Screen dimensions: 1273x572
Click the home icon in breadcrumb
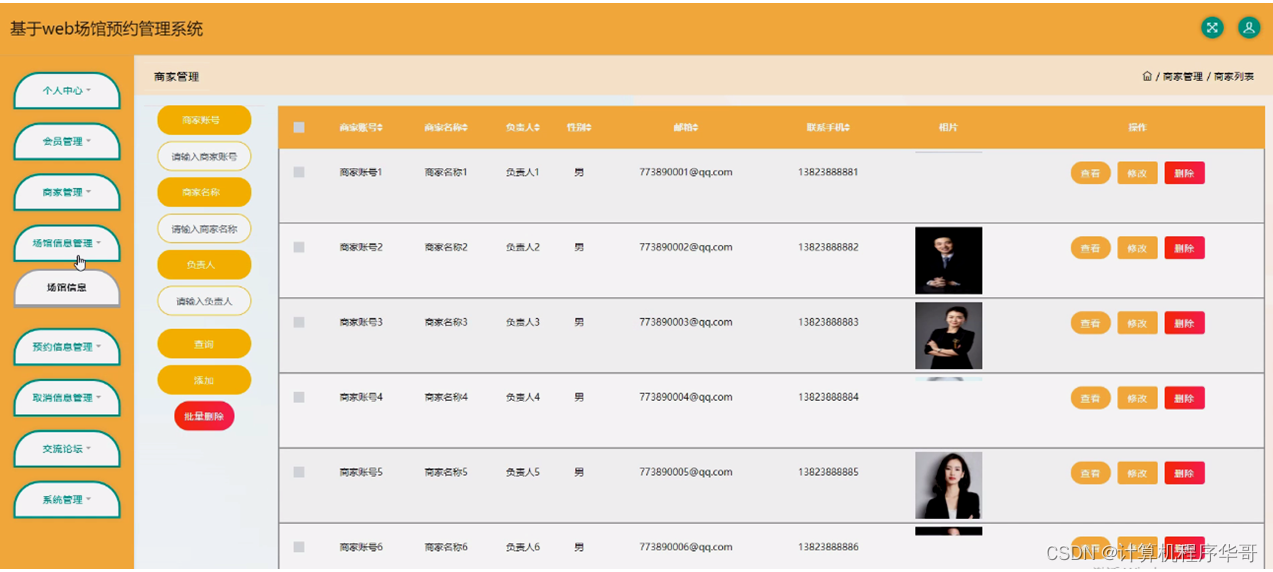click(x=1147, y=77)
